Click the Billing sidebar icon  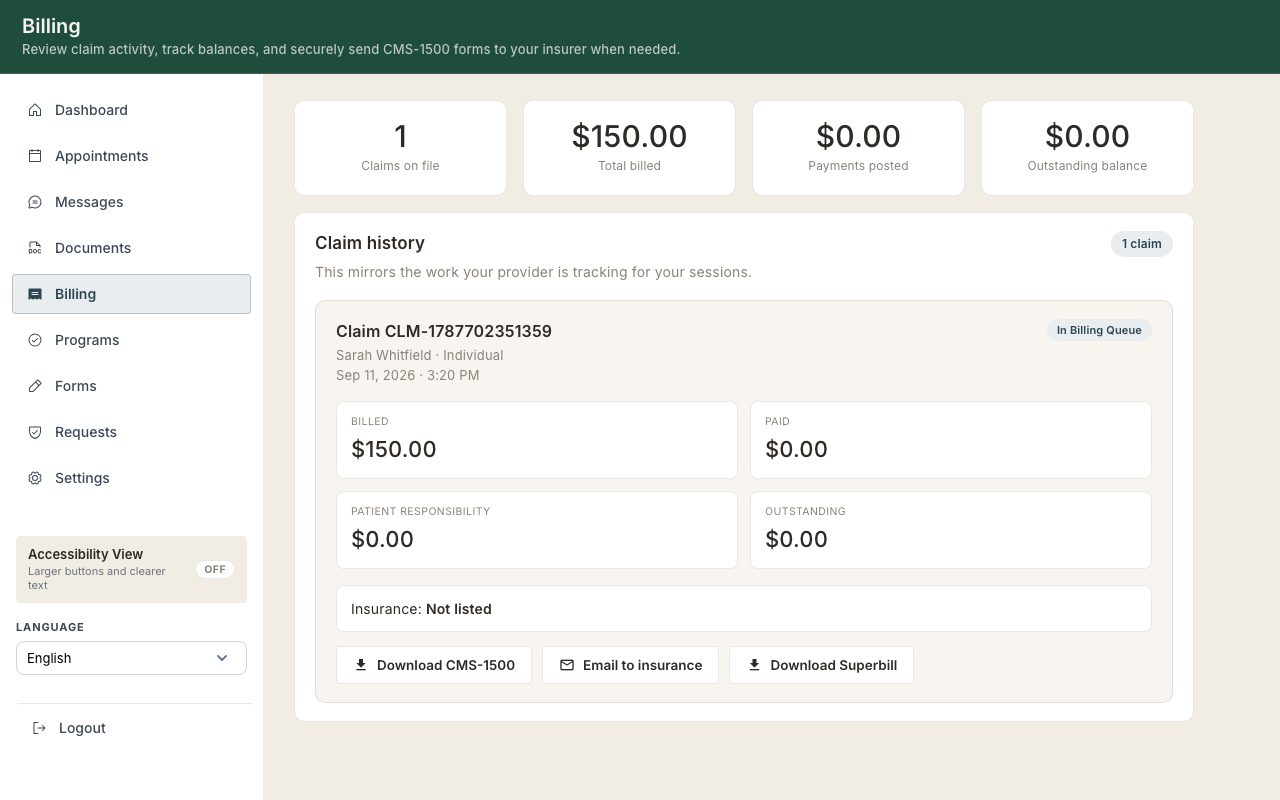[x=35, y=294]
